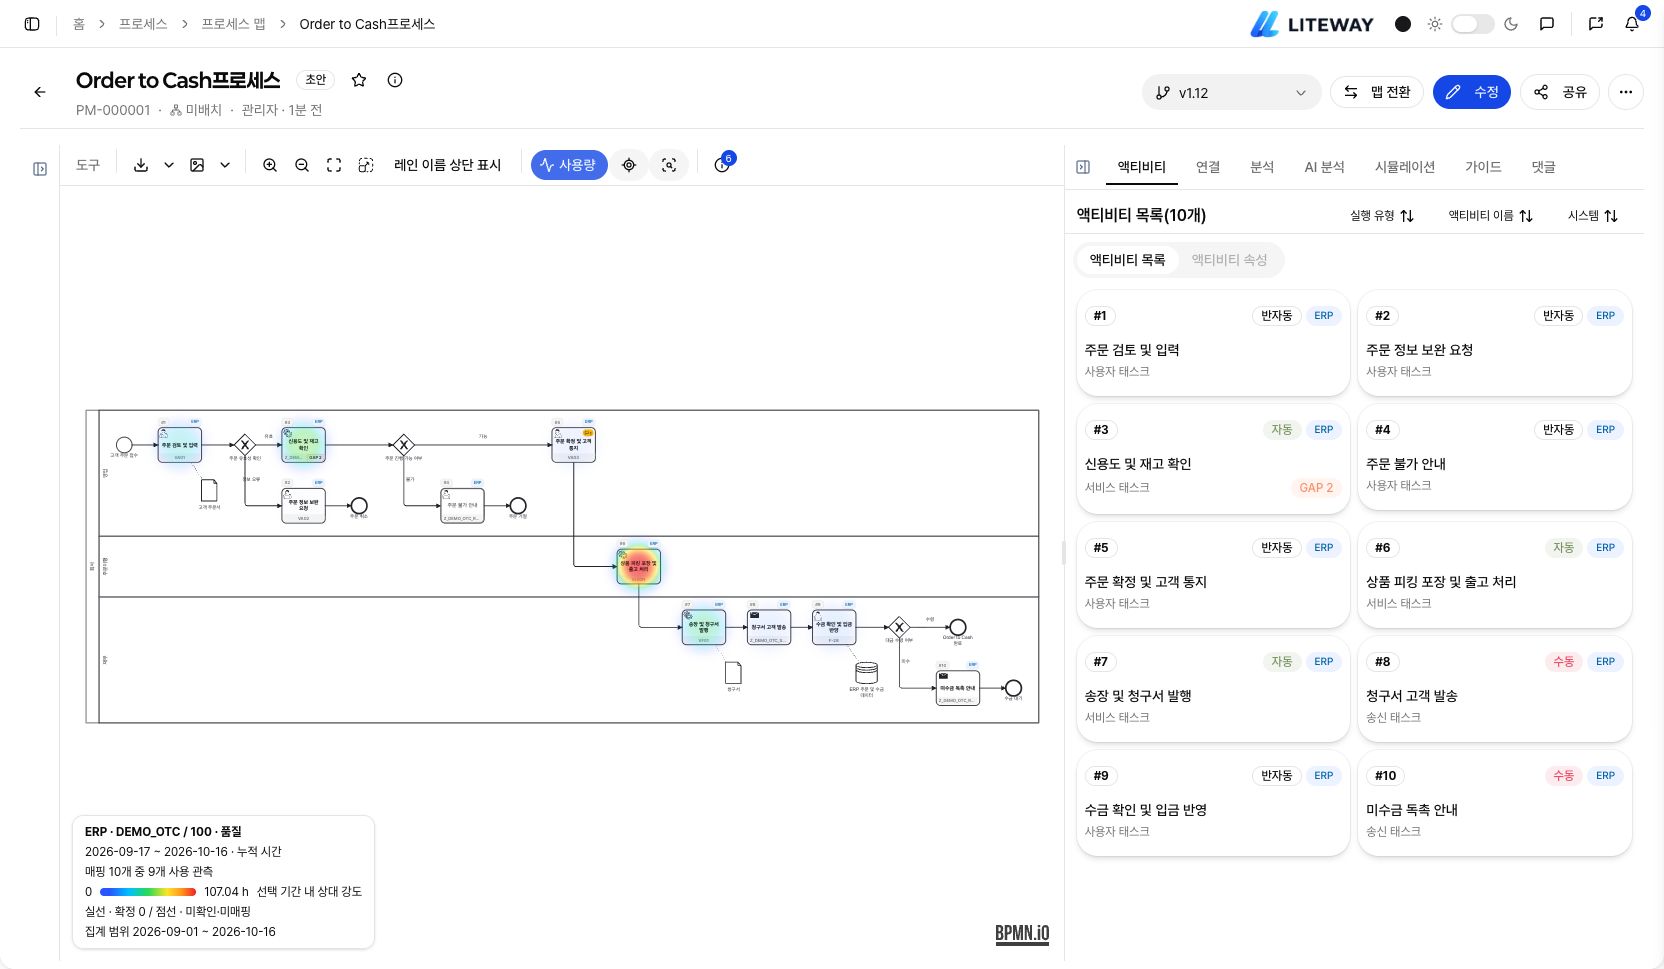The height and width of the screenshot is (969, 1664).
Task: Select the 액티비티 속성 segment
Action: coord(1229,260)
